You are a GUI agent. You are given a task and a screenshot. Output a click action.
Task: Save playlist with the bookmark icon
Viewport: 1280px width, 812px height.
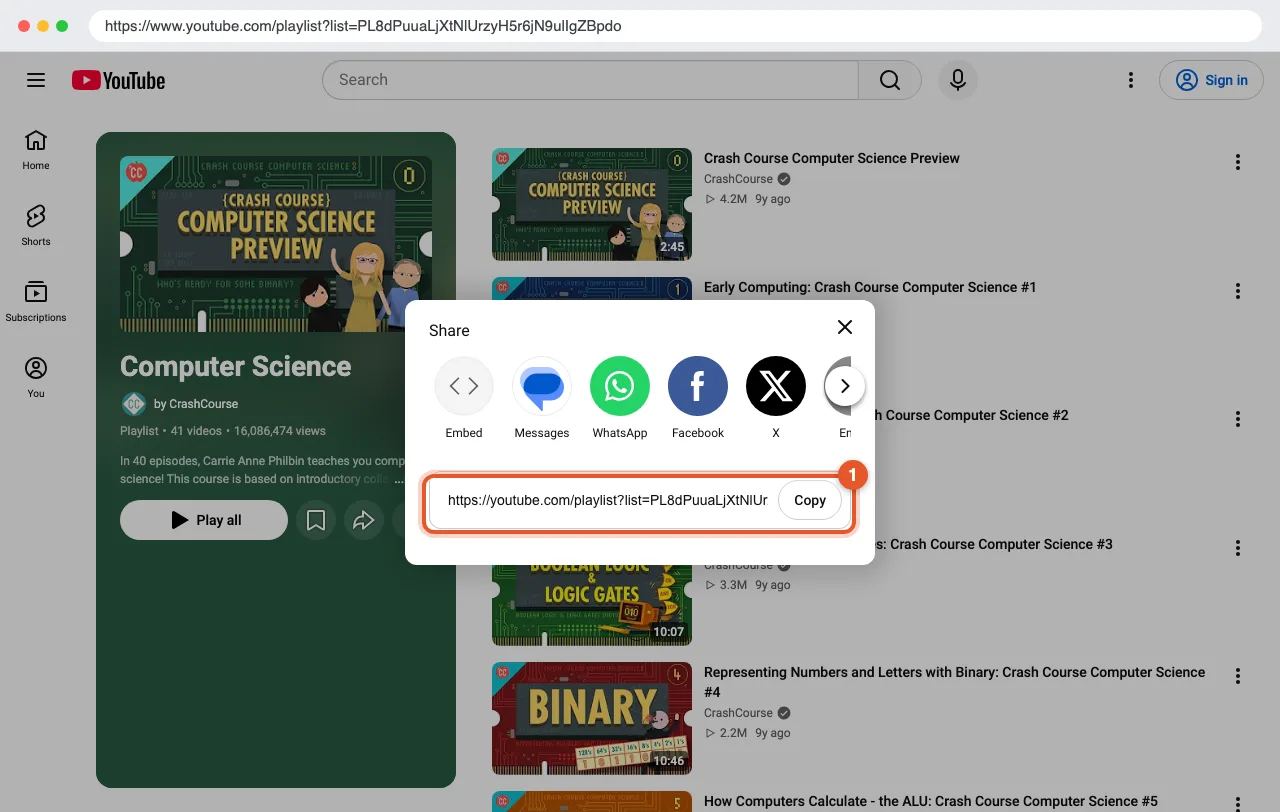click(x=316, y=520)
